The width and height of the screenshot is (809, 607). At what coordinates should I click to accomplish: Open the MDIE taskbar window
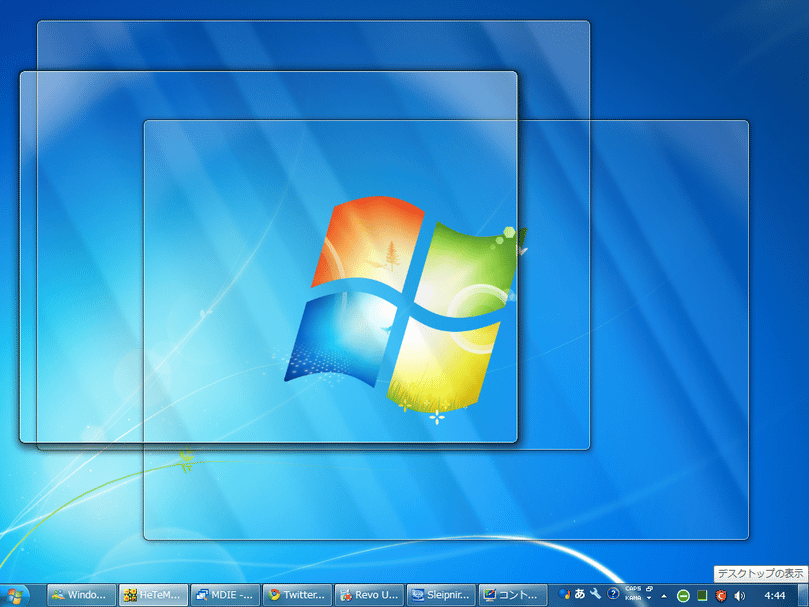(x=225, y=595)
